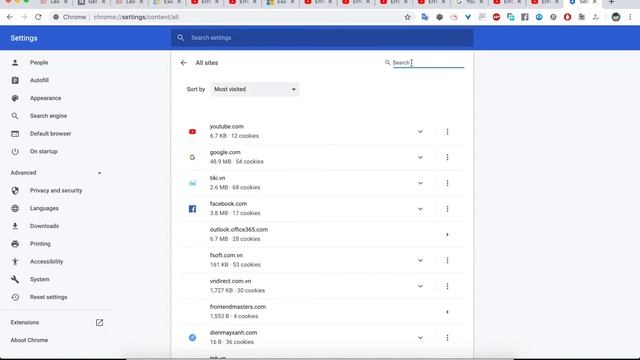Click the browser address bar URL
The height and width of the screenshot is (360, 640).
pyautogui.click(x=136, y=17)
